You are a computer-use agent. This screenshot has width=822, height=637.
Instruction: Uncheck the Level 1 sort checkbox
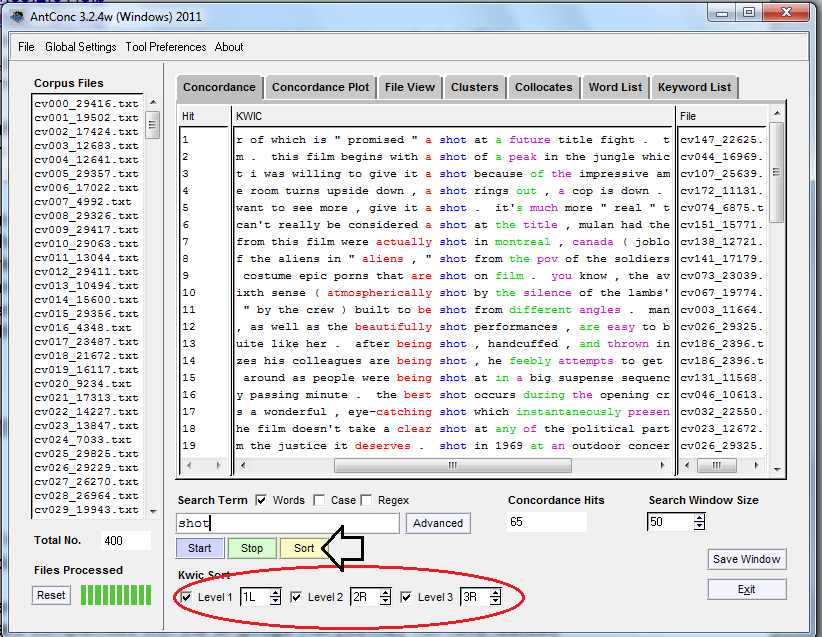click(x=184, y=597)
